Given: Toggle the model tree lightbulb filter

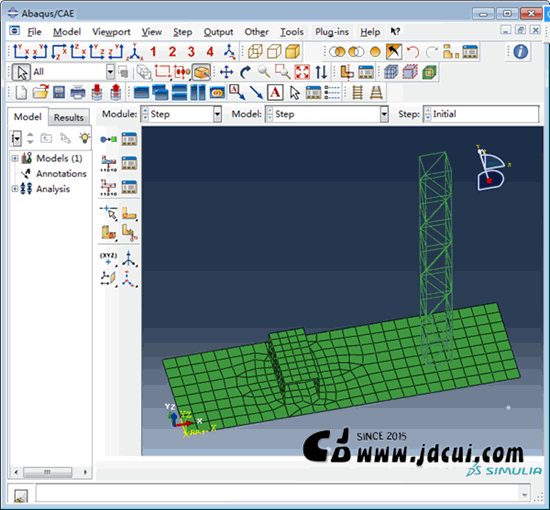Looking at the screenshot, I should pyautogui.click(x=85, y=138).
